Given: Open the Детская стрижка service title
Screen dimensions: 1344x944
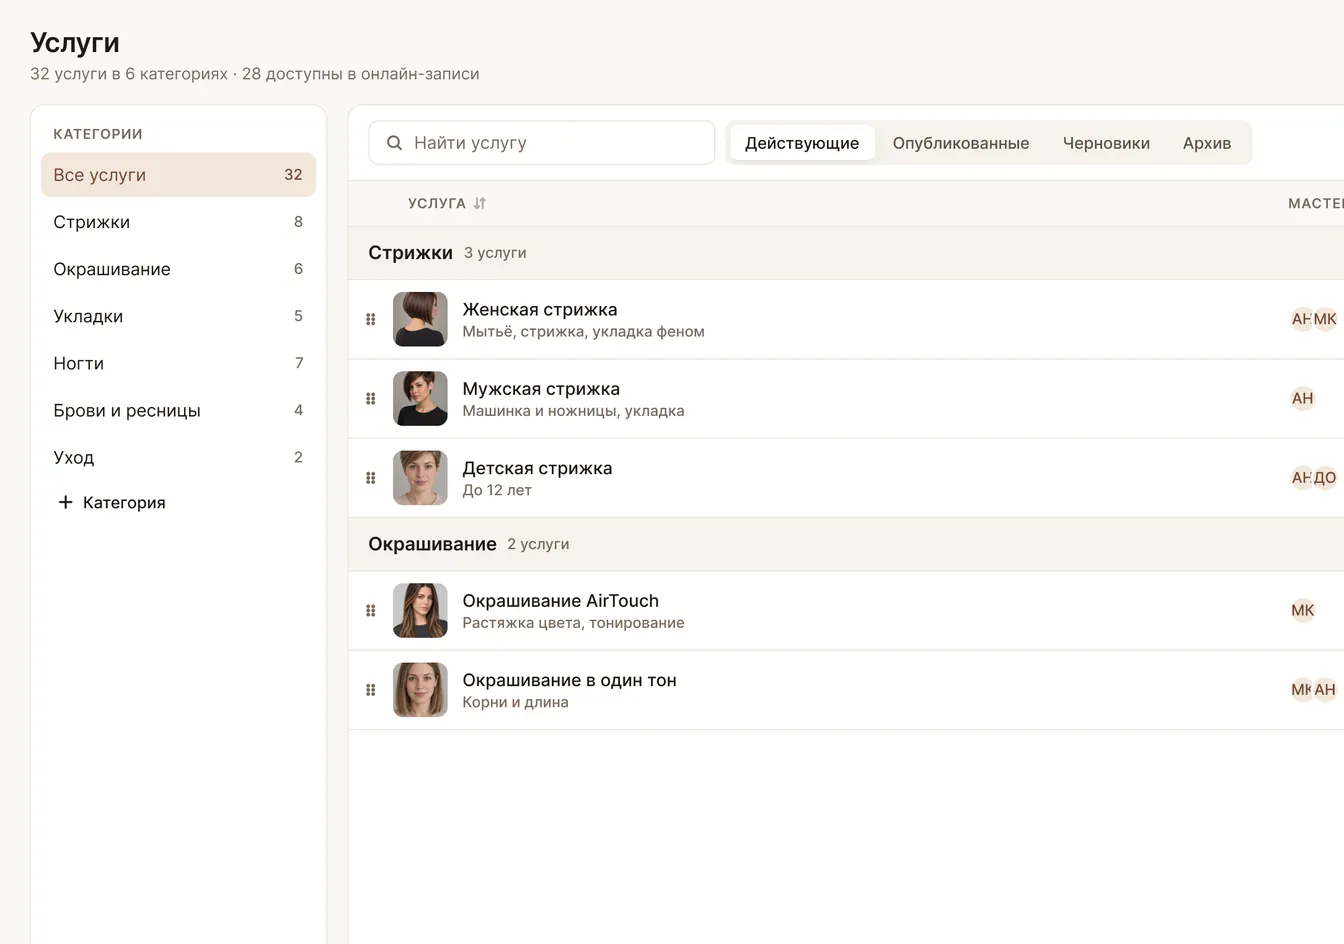Looking at the screenshot, I should pos(537,468).
